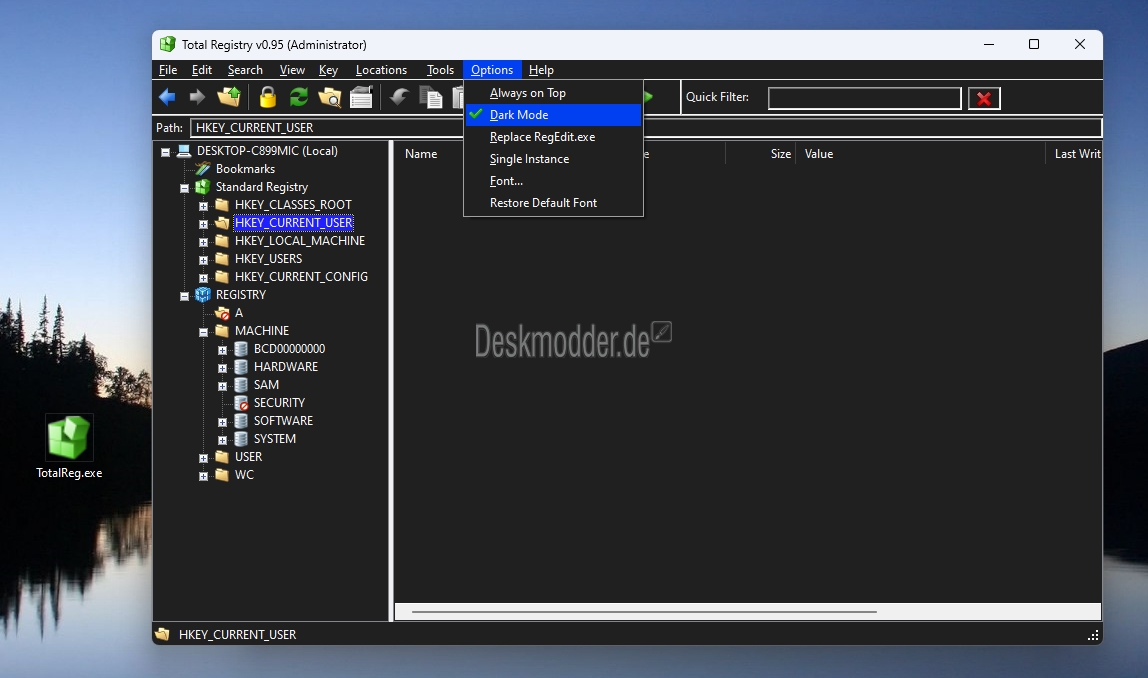The width and height of the screenshot is (1148, 678).
Task: Clear quick filter with red X
Action: (984, 98)
